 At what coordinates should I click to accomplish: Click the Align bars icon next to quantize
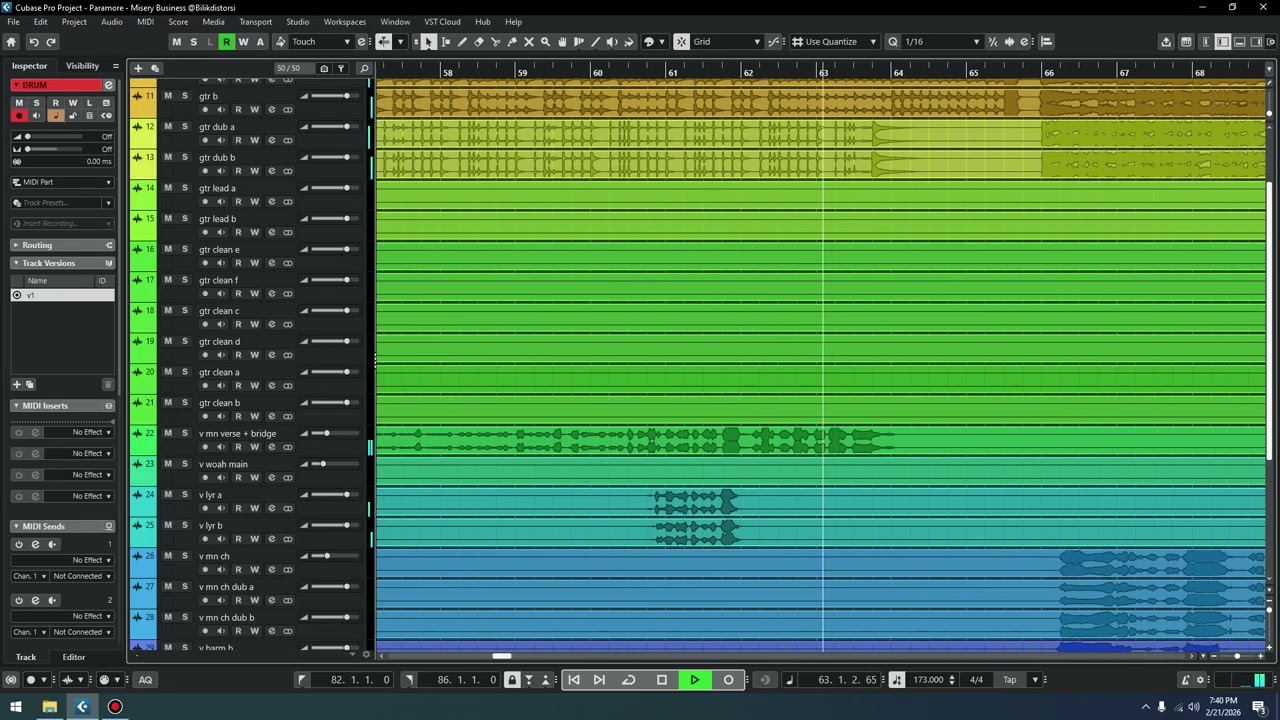coord(1046,42)
